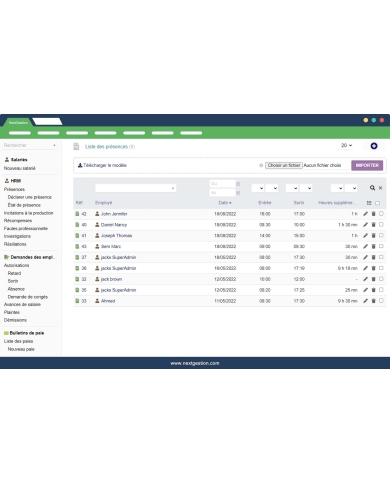The image size is (390, 484).
Task: Toggle the select-all checkbox in table header
Action: coord(377,203)
